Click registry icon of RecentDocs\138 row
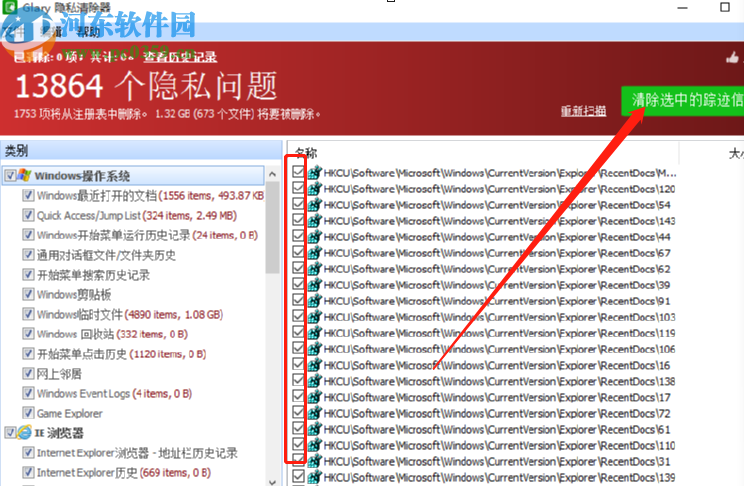The width and height of the screenshot is (744, 486). pos(315,381)
